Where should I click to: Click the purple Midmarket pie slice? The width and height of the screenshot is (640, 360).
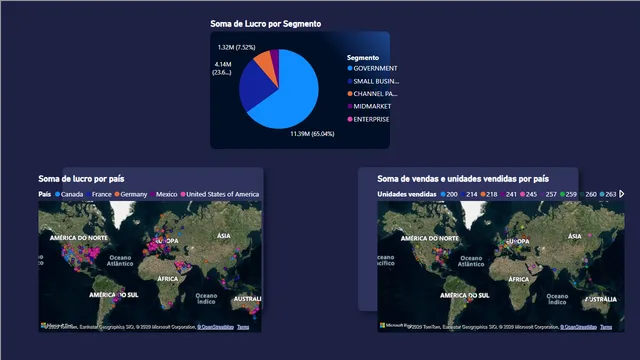tap(275, 61)
